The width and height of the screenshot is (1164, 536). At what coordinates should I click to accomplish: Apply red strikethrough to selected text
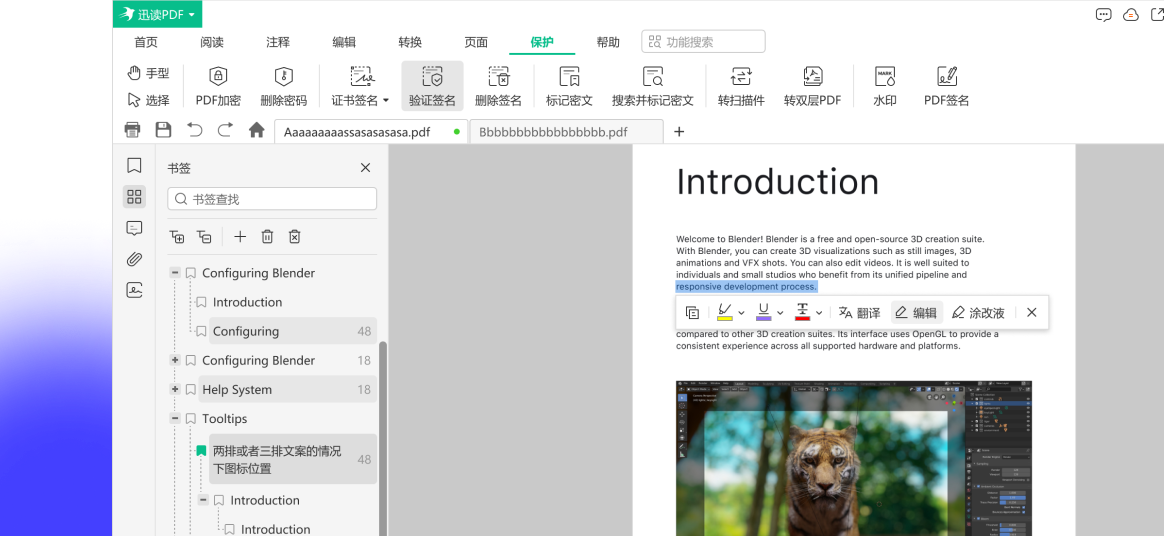(x=802, y=312)
